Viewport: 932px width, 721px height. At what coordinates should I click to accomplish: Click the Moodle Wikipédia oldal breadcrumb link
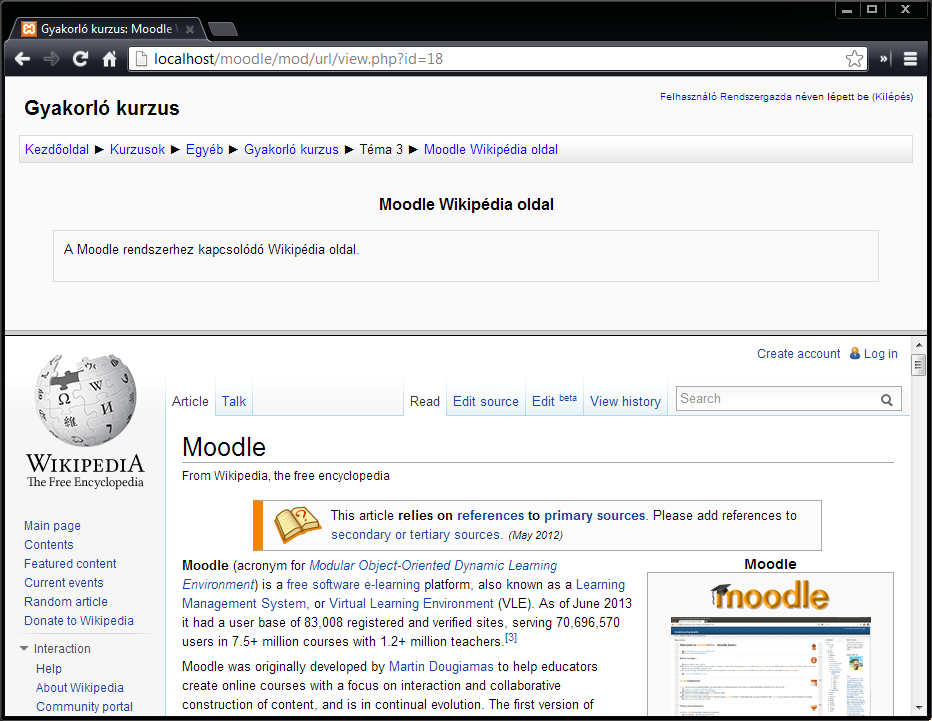(x=491, y=149)
